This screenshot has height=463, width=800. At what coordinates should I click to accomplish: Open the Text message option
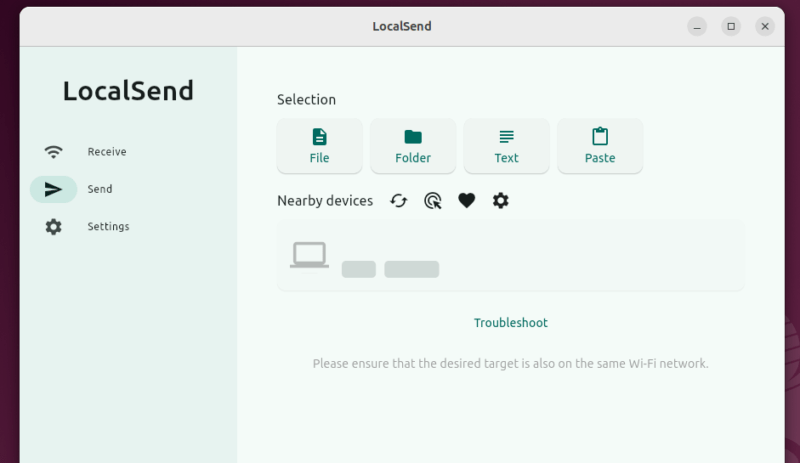pos(506,146)
